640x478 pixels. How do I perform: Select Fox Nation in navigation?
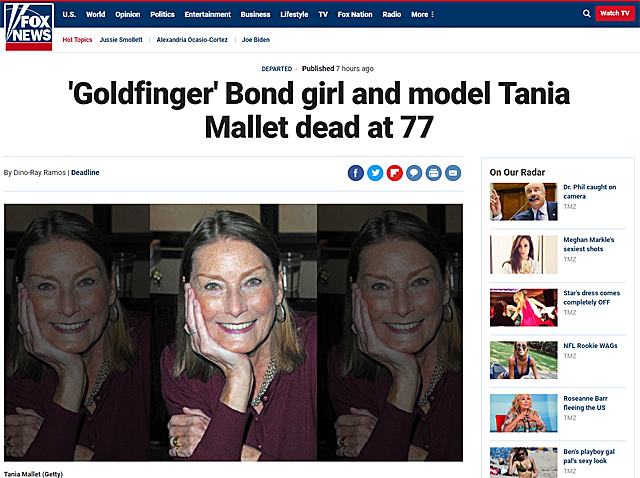tap(355, 14)
